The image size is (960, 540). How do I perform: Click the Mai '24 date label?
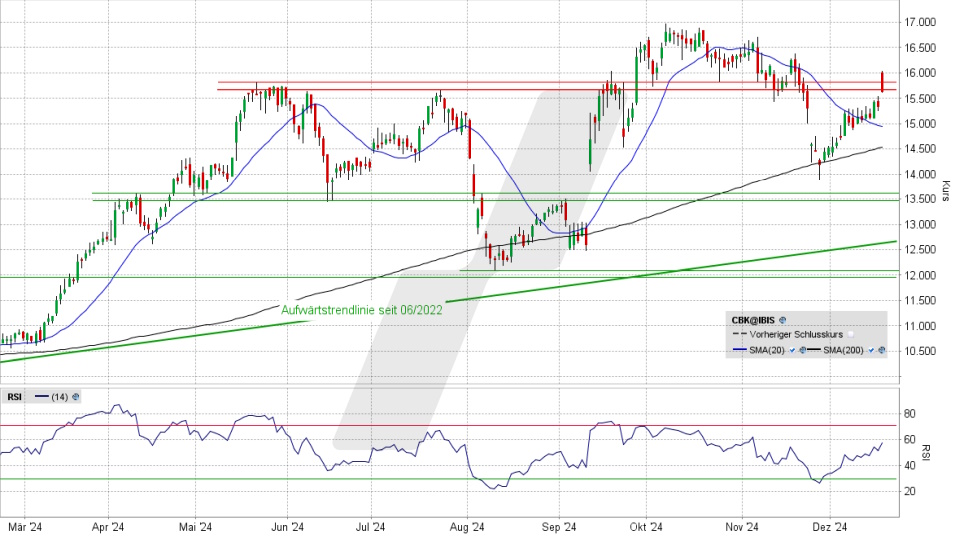195,527
